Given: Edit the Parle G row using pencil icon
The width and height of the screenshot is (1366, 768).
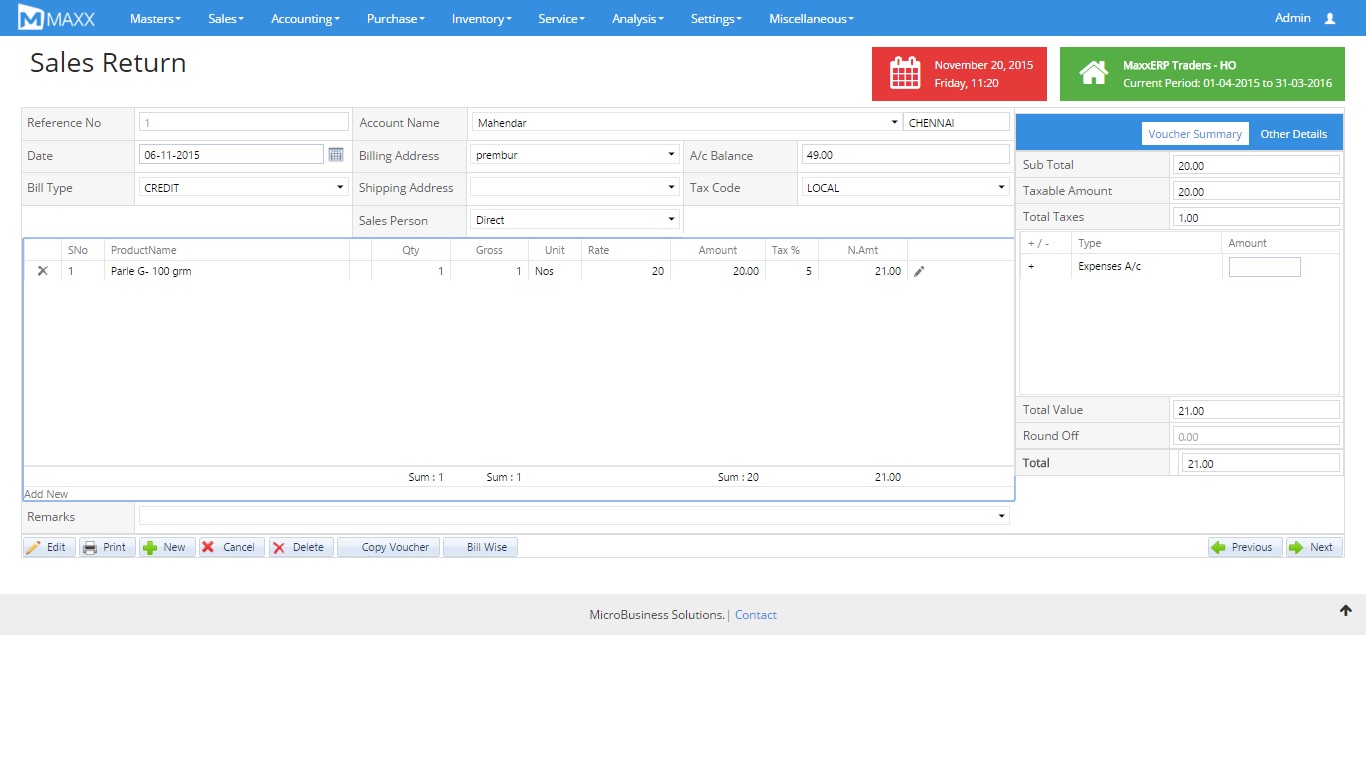Looking at the screenshot, I should tap(919, 271).
